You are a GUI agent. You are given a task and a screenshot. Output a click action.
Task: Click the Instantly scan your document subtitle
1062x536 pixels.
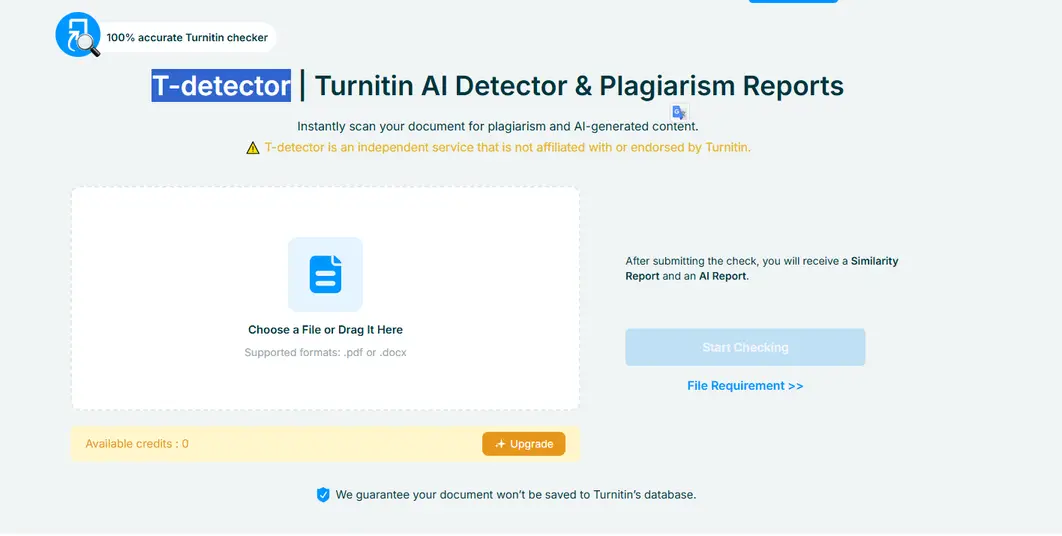pyautogui.click(x=497, y=127)
